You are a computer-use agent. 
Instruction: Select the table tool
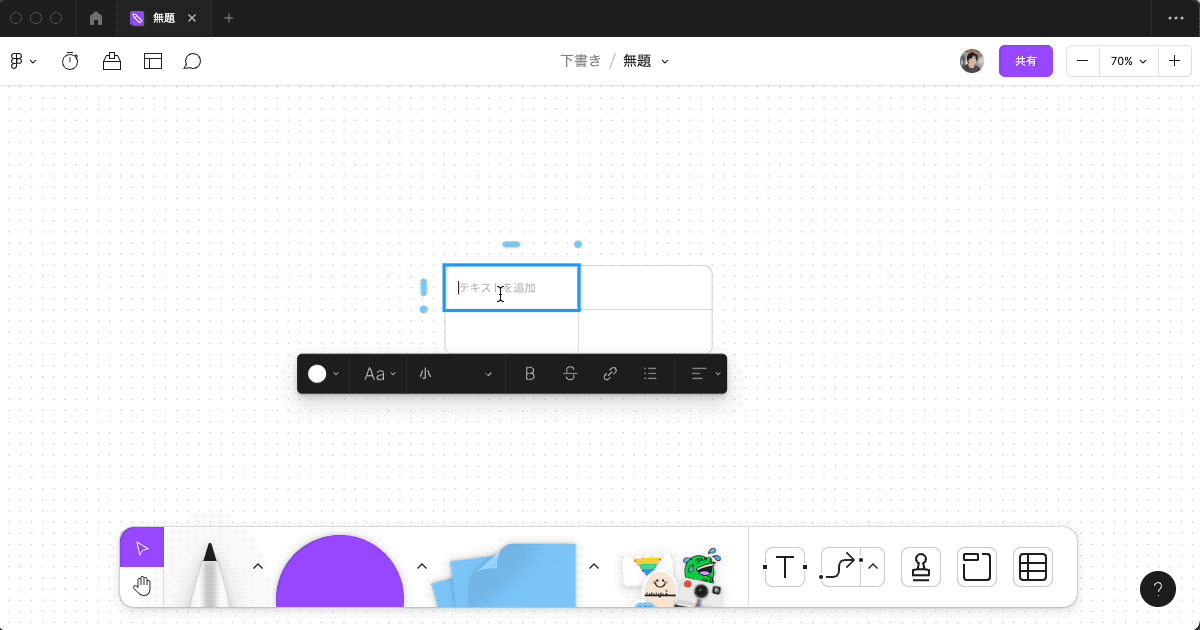1033,567
